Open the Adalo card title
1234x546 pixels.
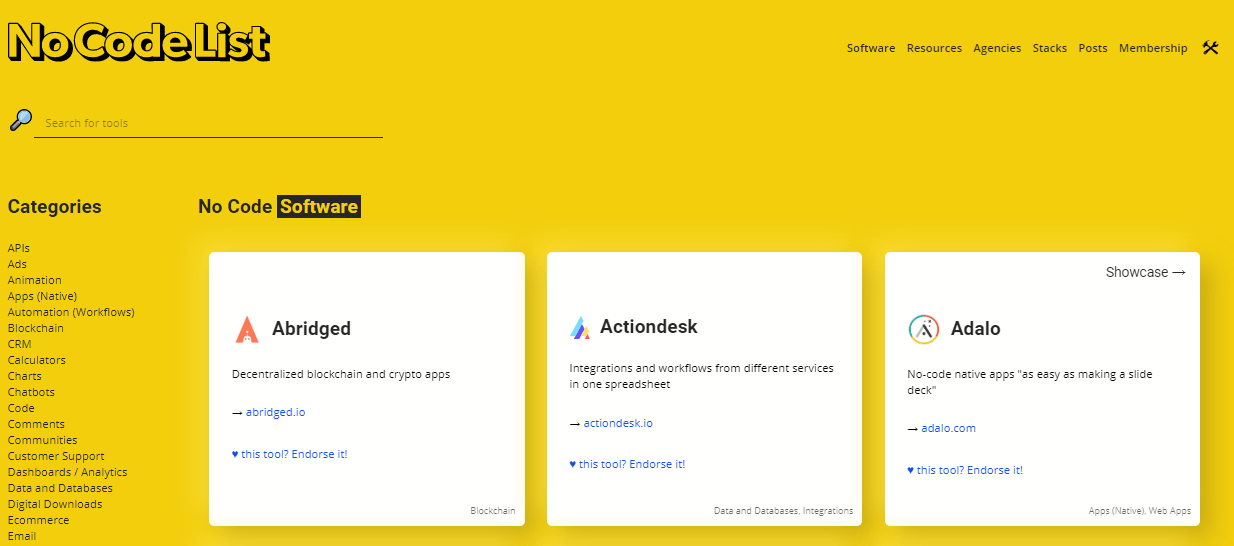coord(976,328)
